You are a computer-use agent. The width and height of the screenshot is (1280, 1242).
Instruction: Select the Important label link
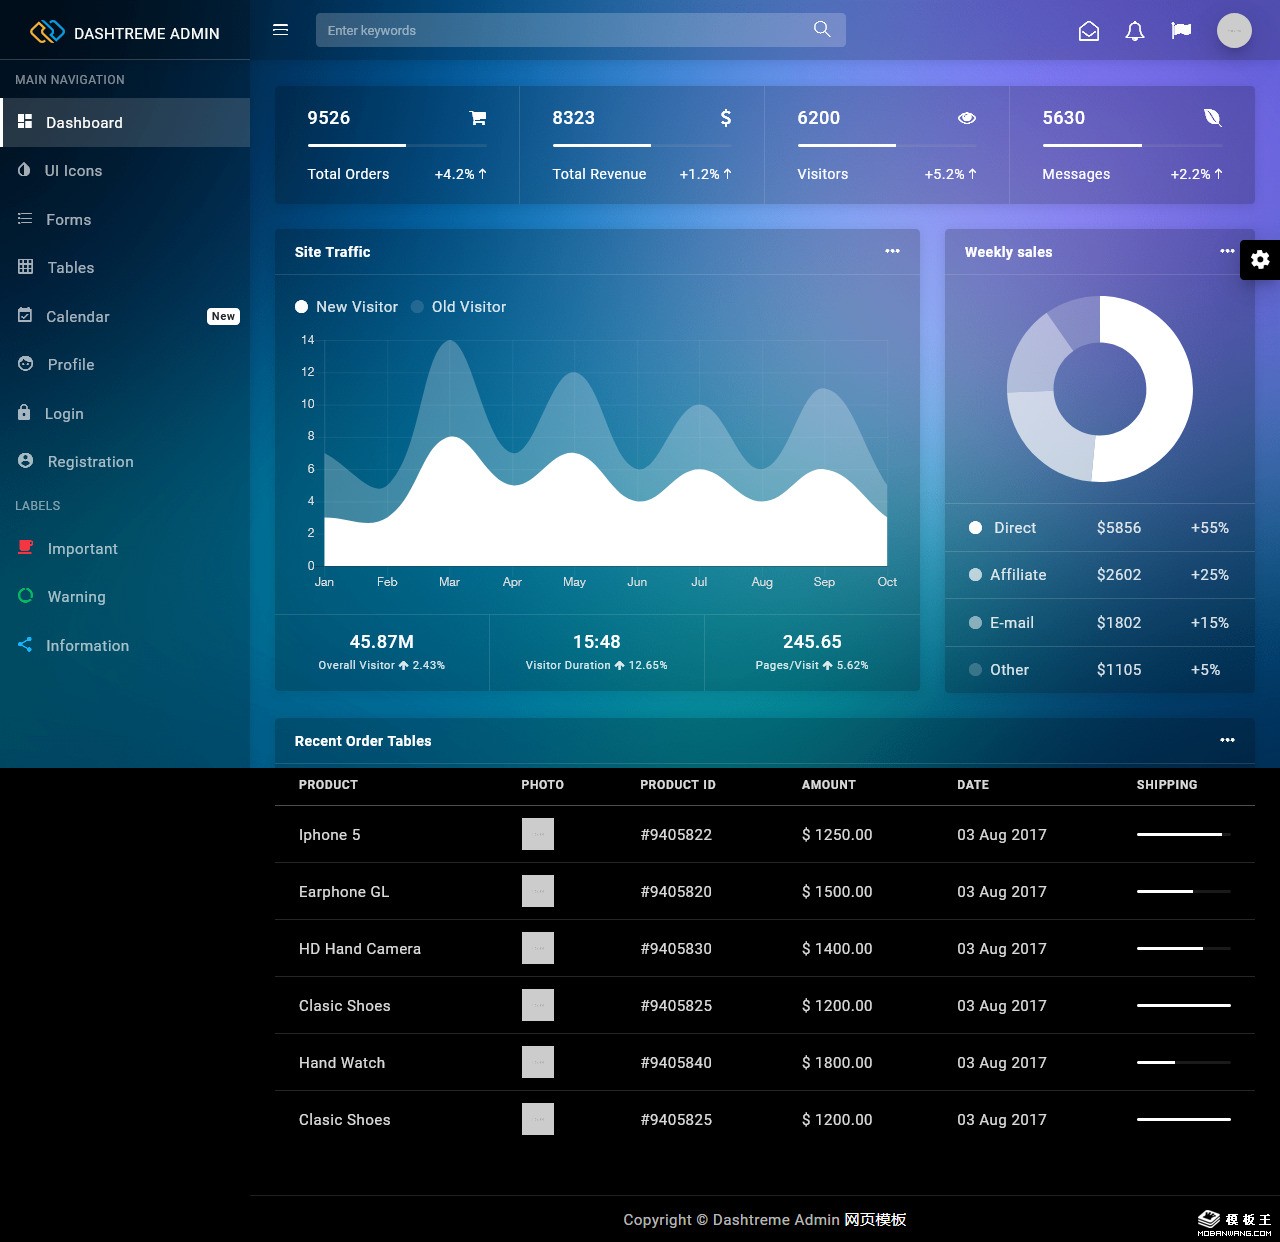(x=82, y=549)
